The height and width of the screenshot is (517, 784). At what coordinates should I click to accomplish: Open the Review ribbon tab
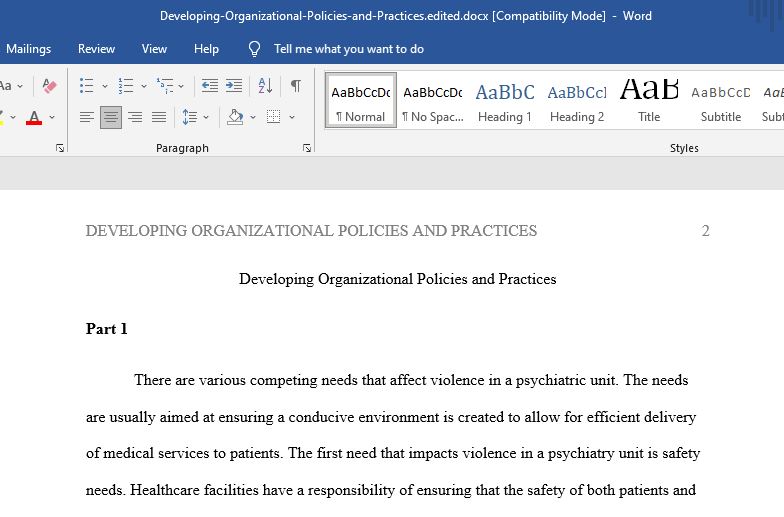96,49
